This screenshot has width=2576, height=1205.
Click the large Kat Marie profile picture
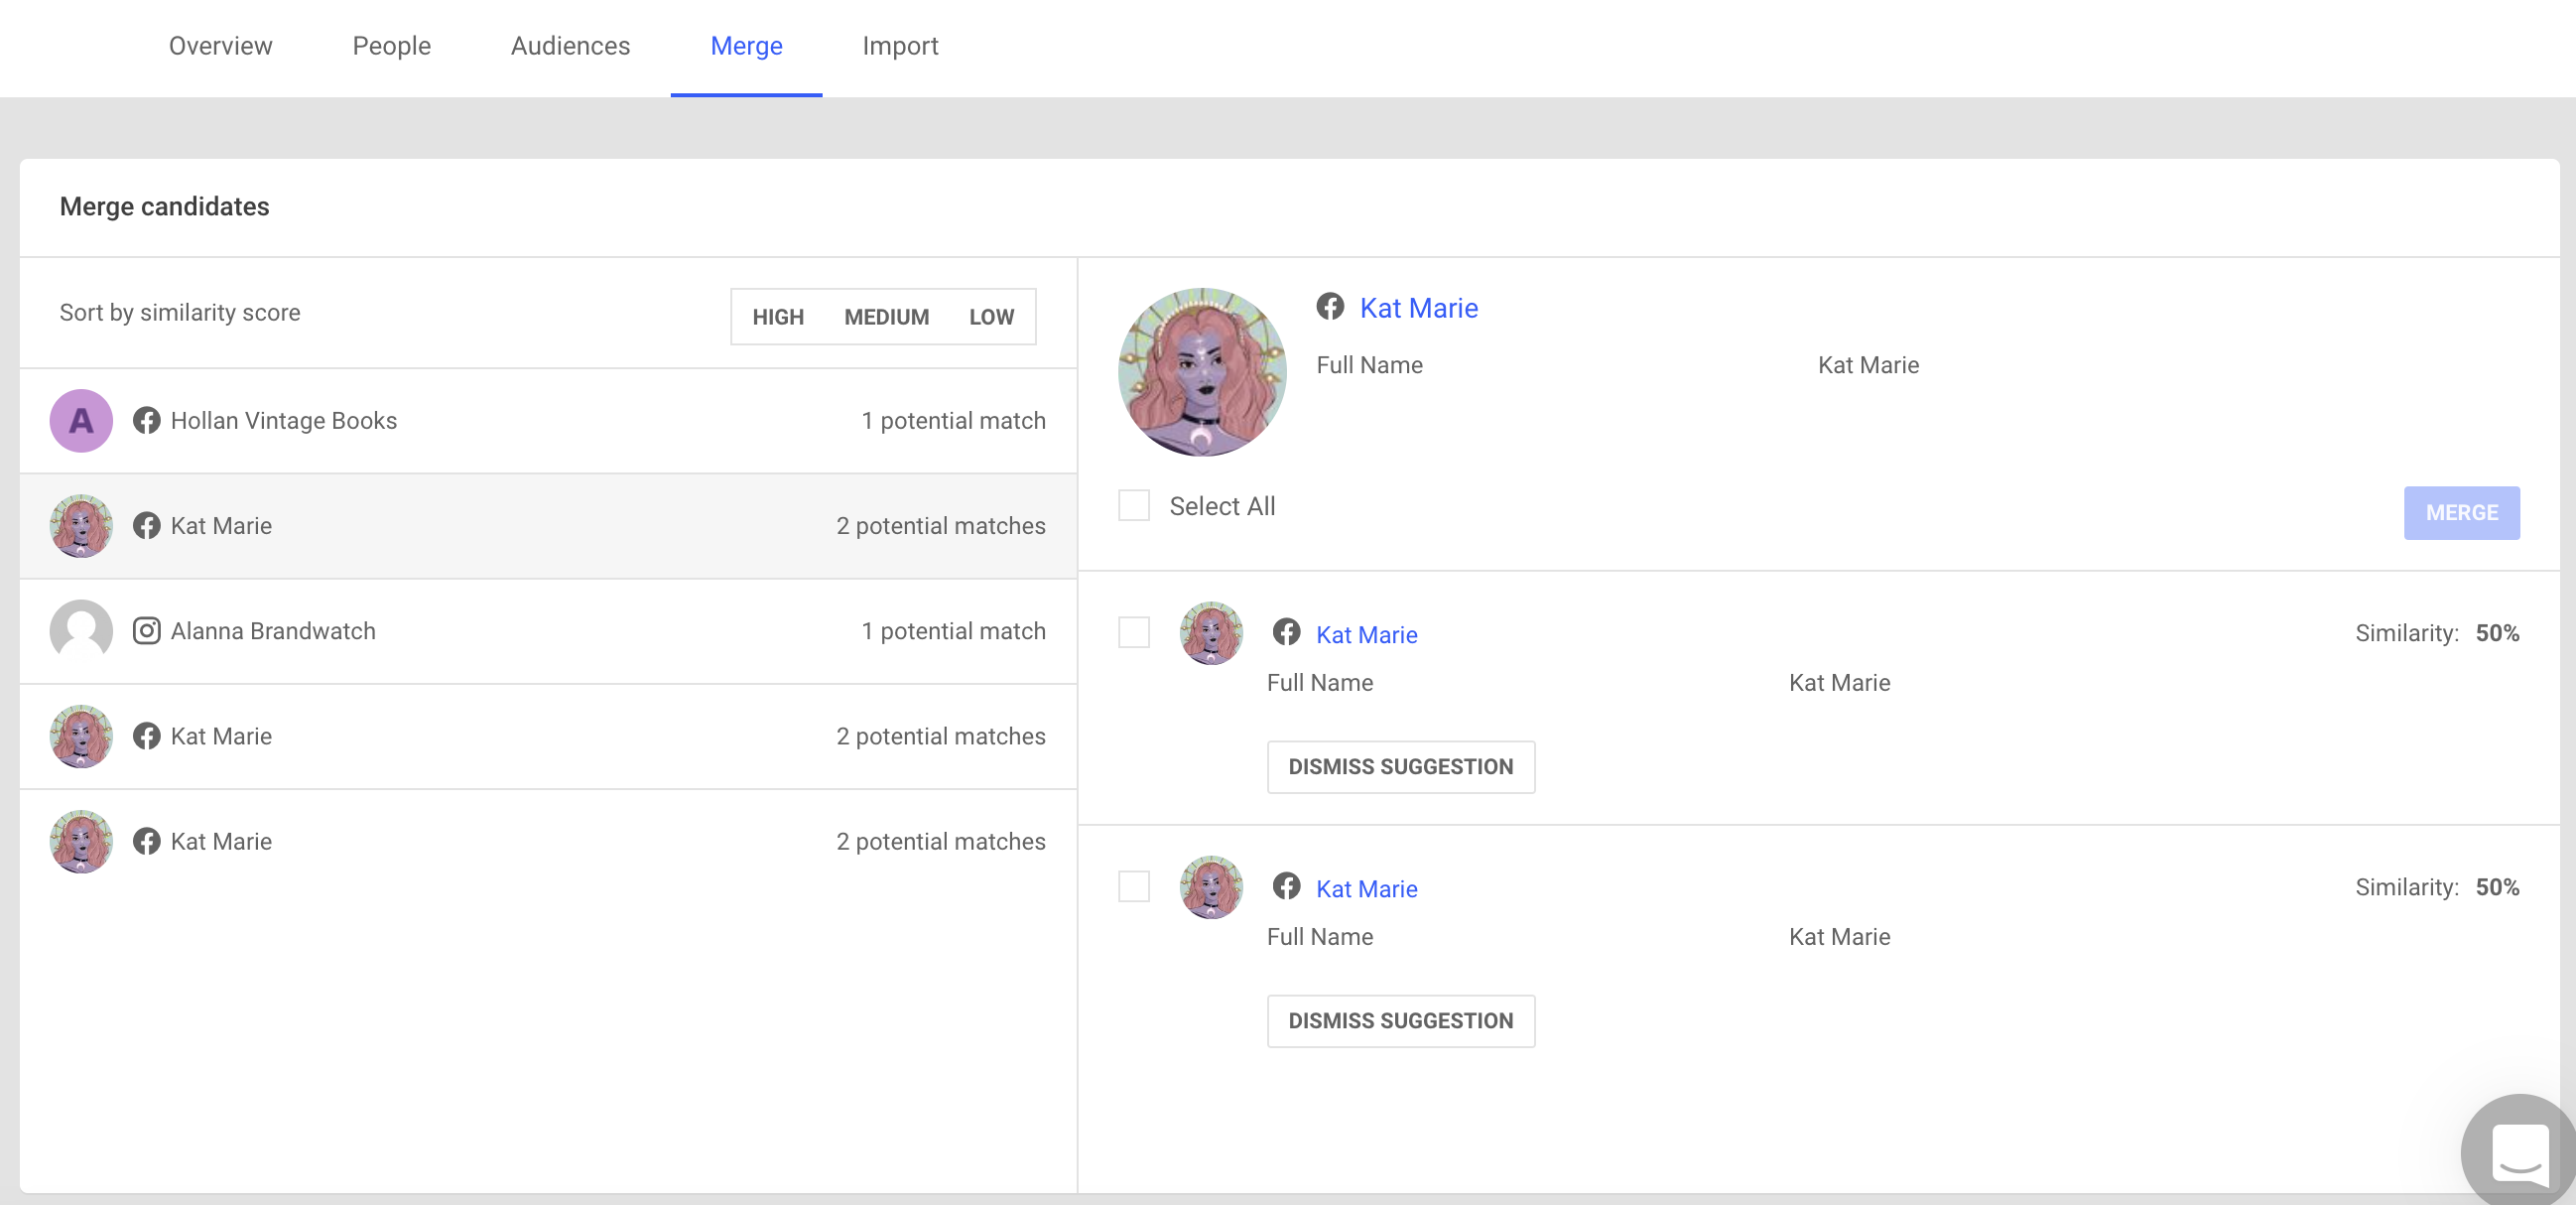coord(1202,372)
